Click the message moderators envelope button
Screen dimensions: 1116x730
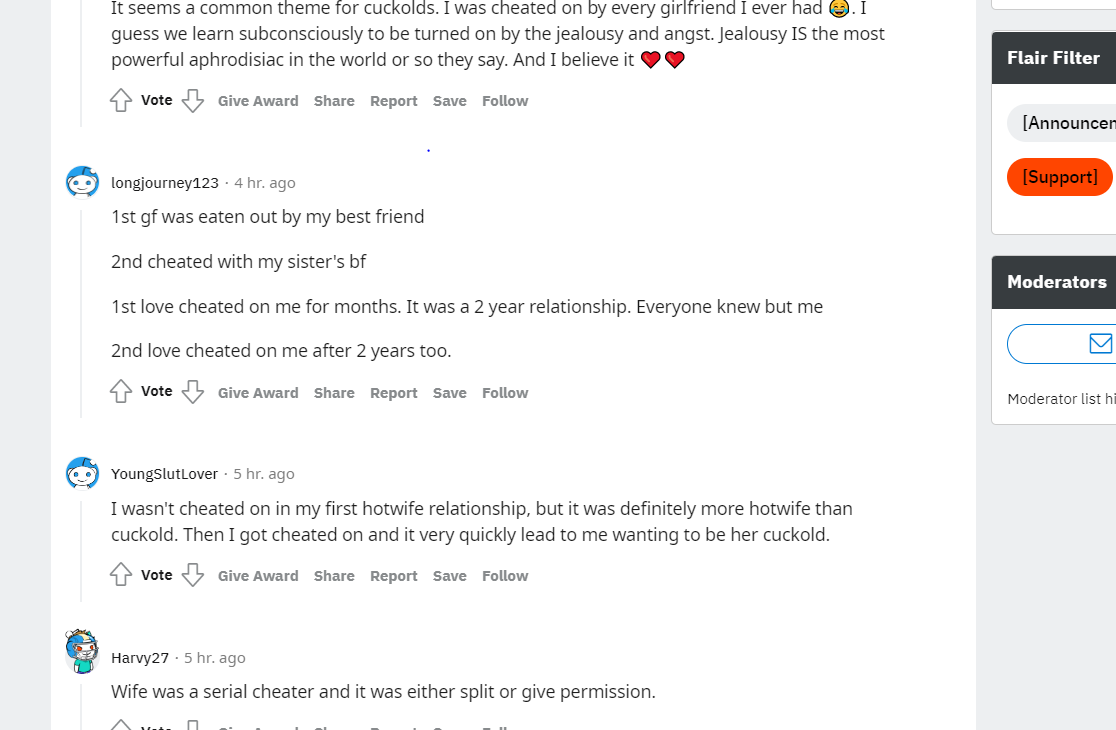pos(1061,344)
